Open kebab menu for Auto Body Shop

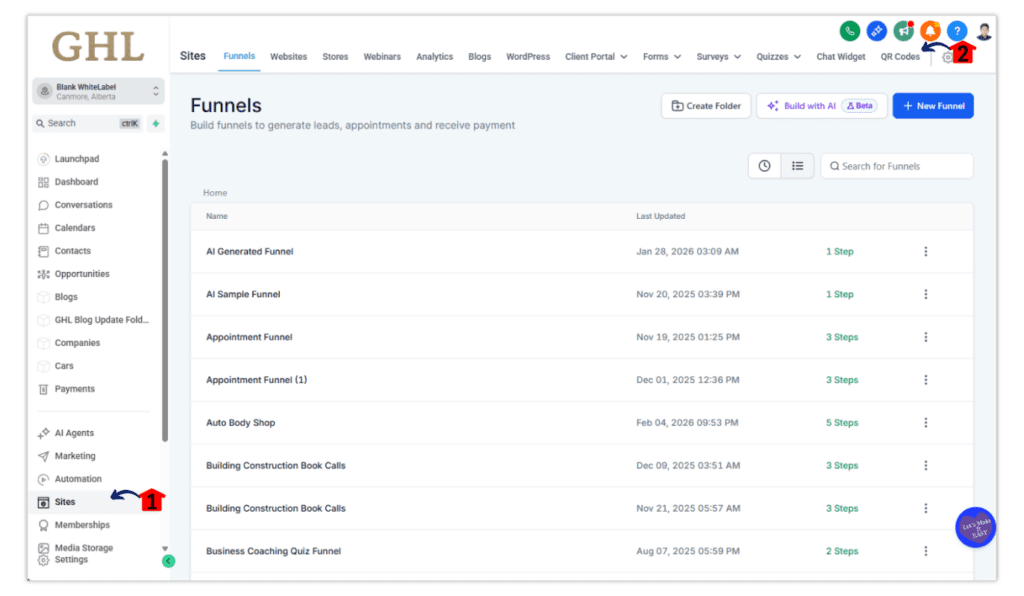tap(925, 423)
